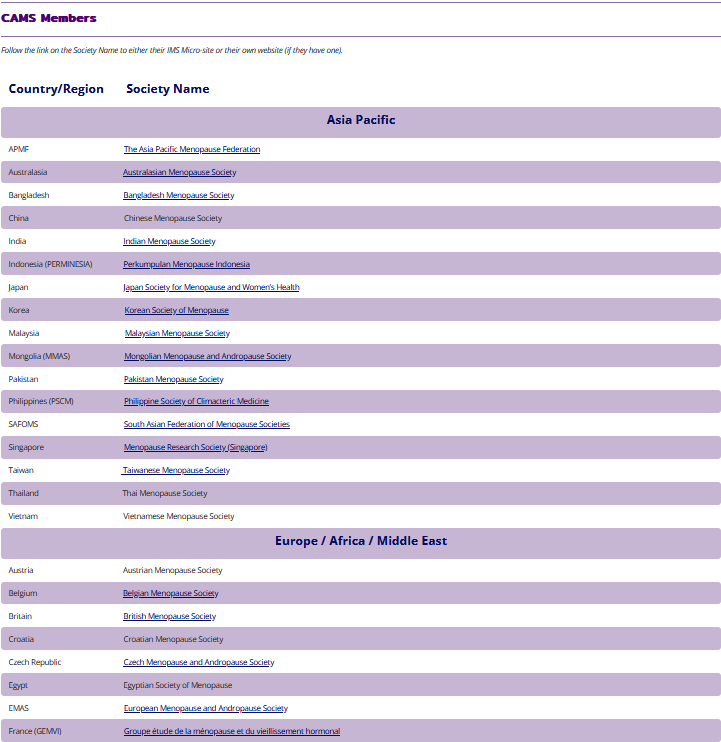Select Vietnamese Menopause Society text
This screenshot has height=742, width=721.
pos(179,516)
